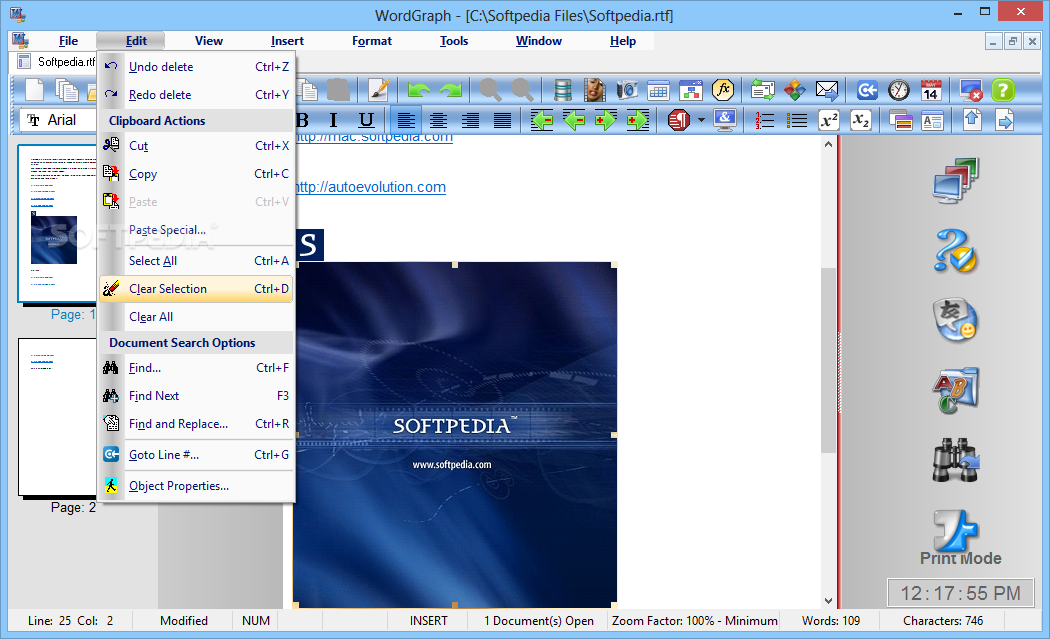Screen dimensions: 1050x639
Task: Click the leftmost green arrow with minus icon
Action: (541, 121)
